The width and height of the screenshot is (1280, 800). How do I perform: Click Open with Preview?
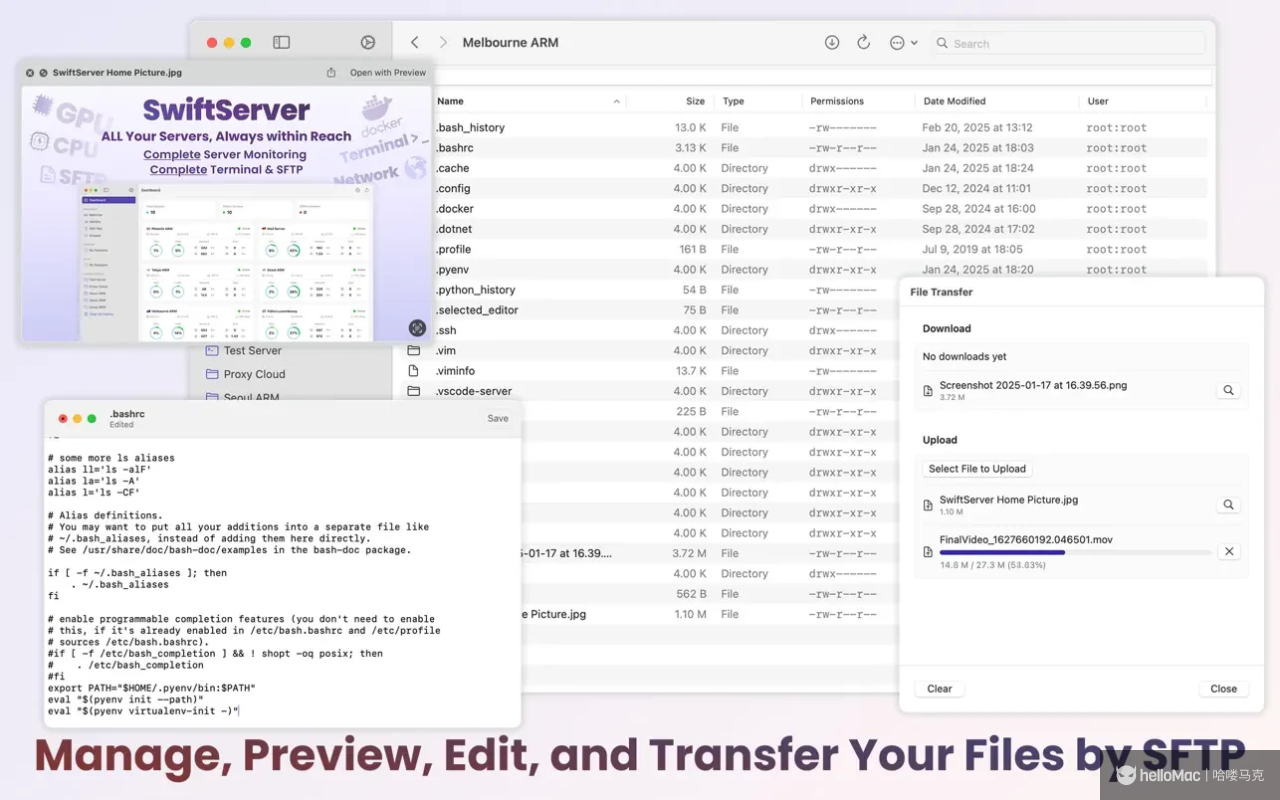tap(388, 73)
